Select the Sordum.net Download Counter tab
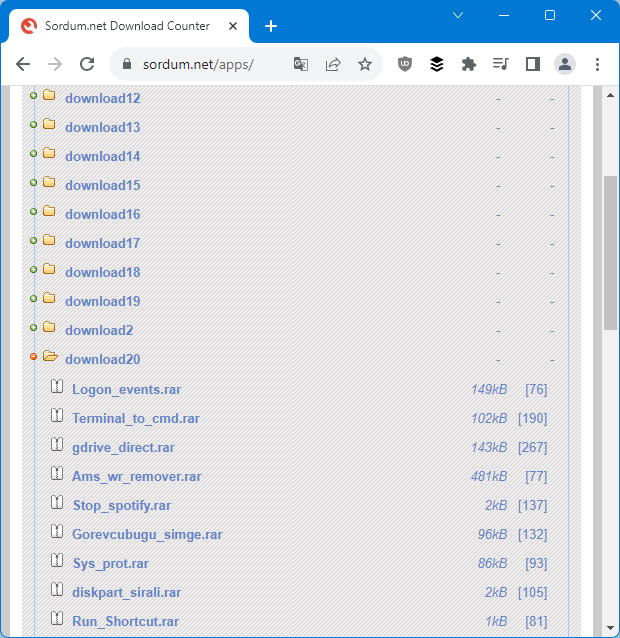The height and width of the screenshot is (638, 620). (127, 26)
